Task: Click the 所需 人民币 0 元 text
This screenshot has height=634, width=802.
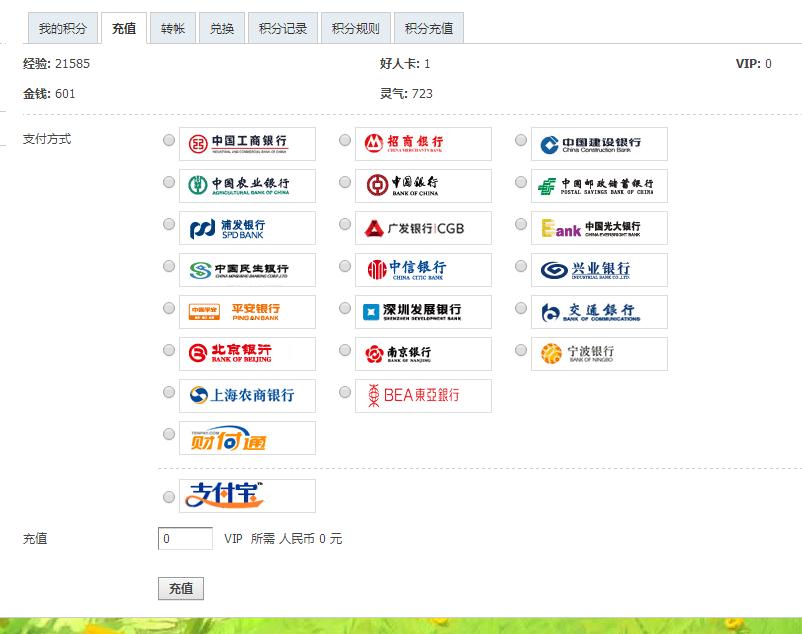Action: (296, 539)
